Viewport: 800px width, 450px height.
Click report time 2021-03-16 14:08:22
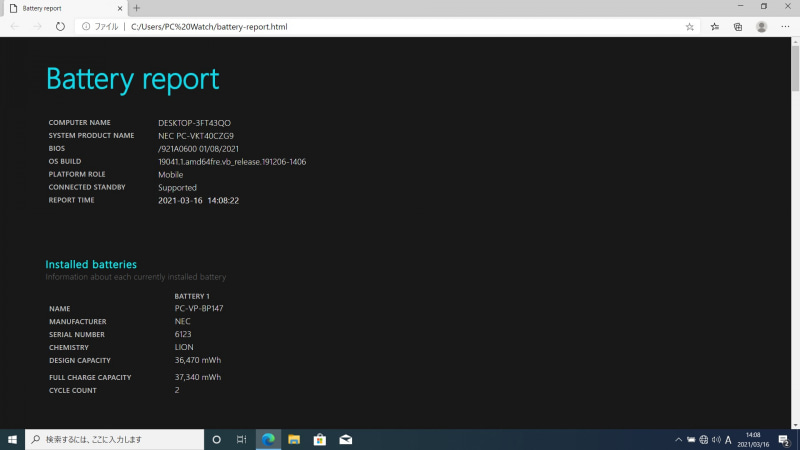(x=198, y=201)
